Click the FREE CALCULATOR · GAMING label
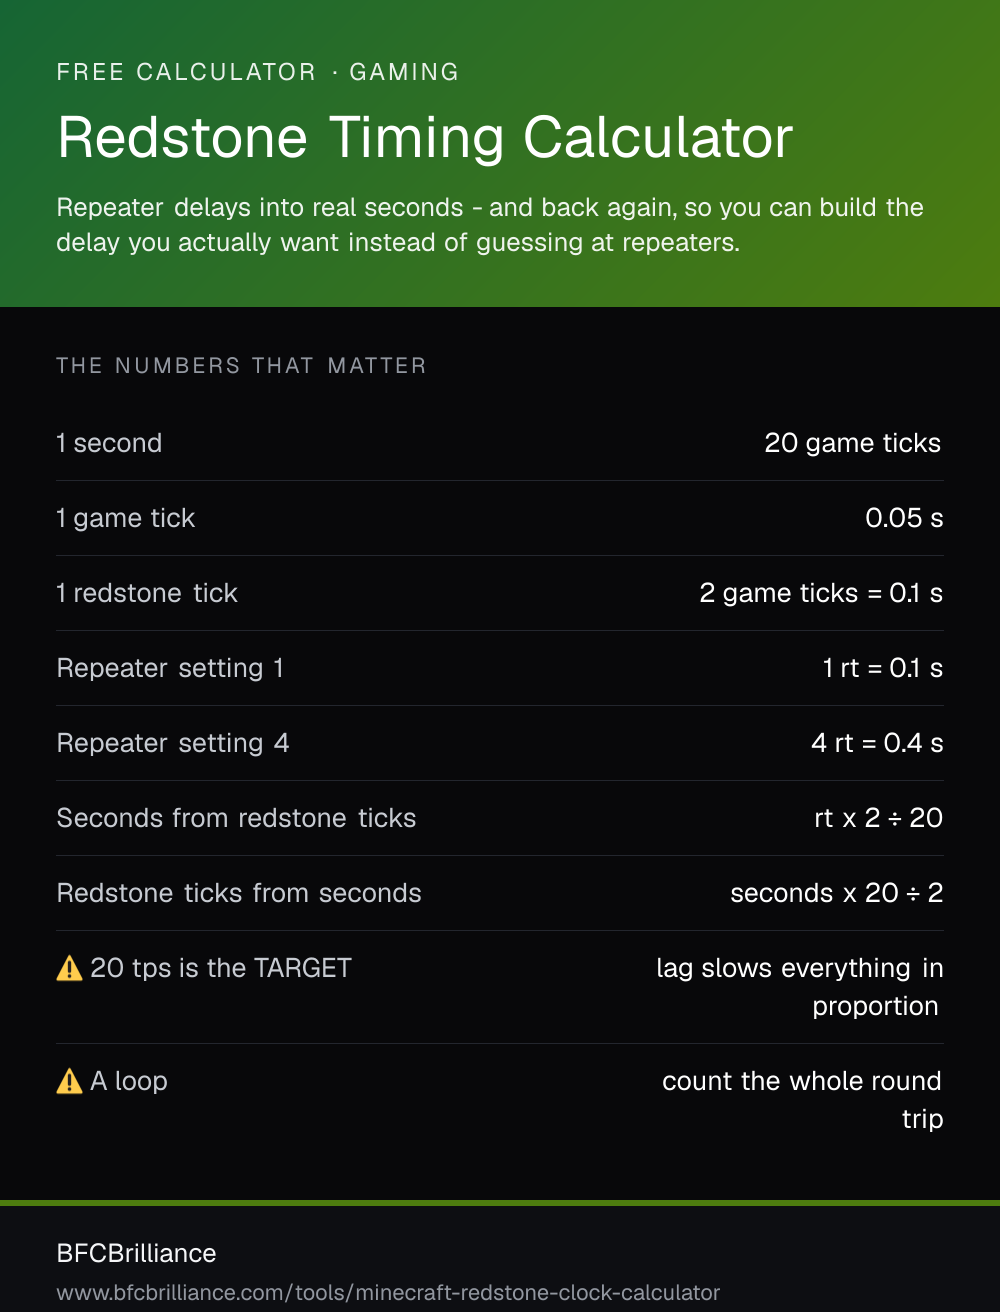Screen dimensions: 1000x1312 point(258,72)
